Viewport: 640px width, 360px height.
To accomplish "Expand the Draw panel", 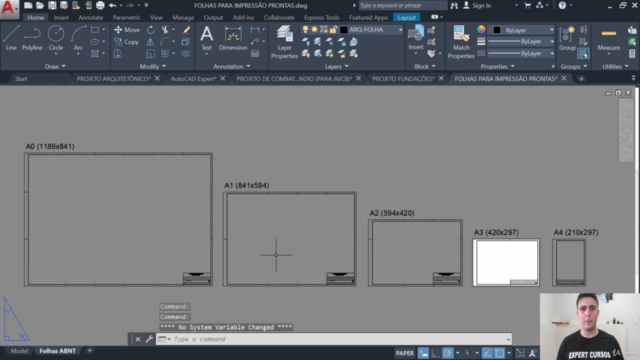I will [55, 66].
